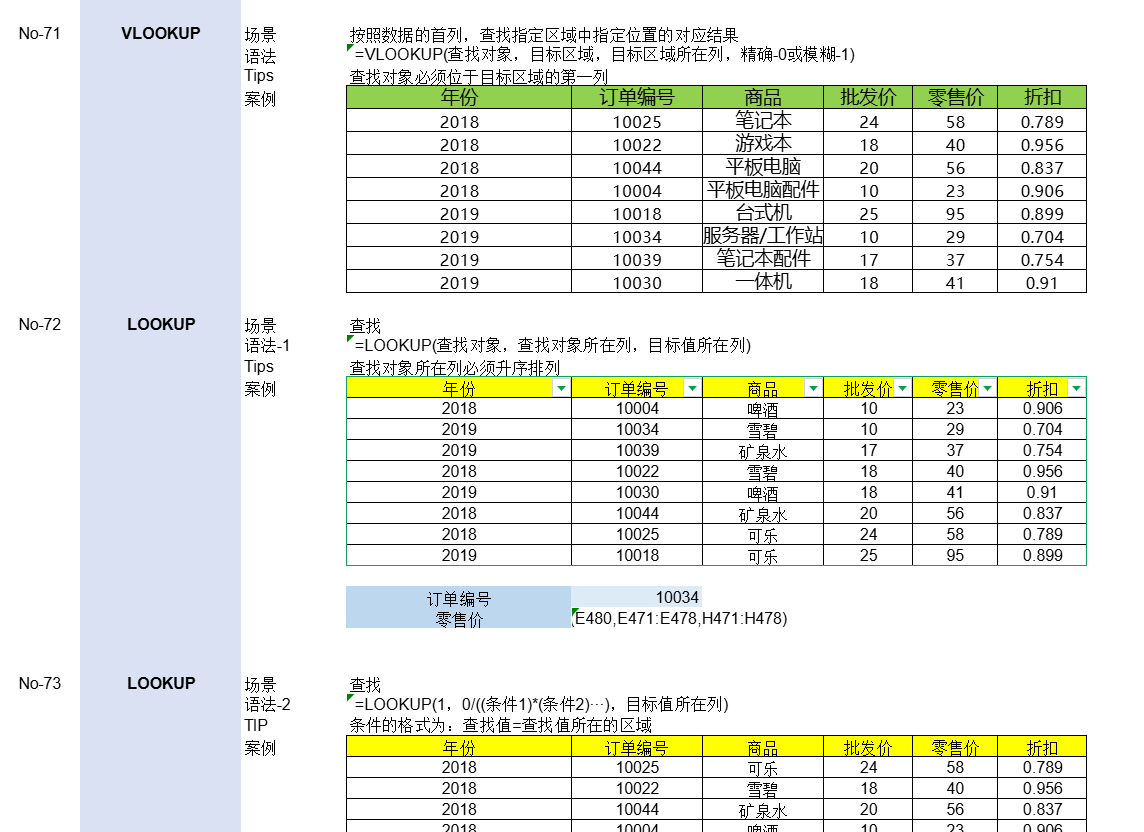Screen dimensions: 1144x832
Task: Select retail price 95 in green VLOOKUP table
Action: coord(955,214)
